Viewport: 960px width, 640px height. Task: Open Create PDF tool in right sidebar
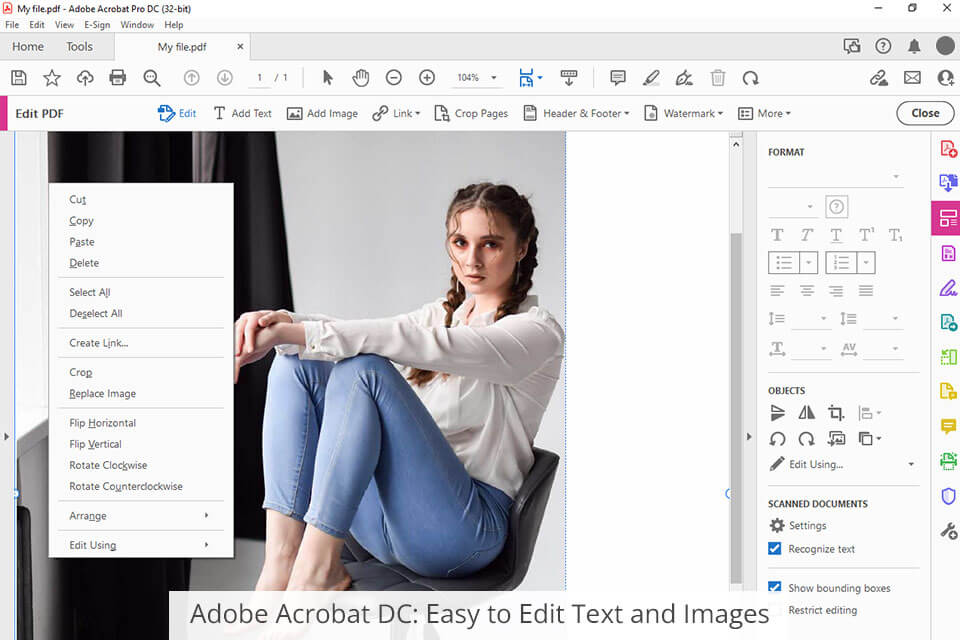tap(948, 149)
